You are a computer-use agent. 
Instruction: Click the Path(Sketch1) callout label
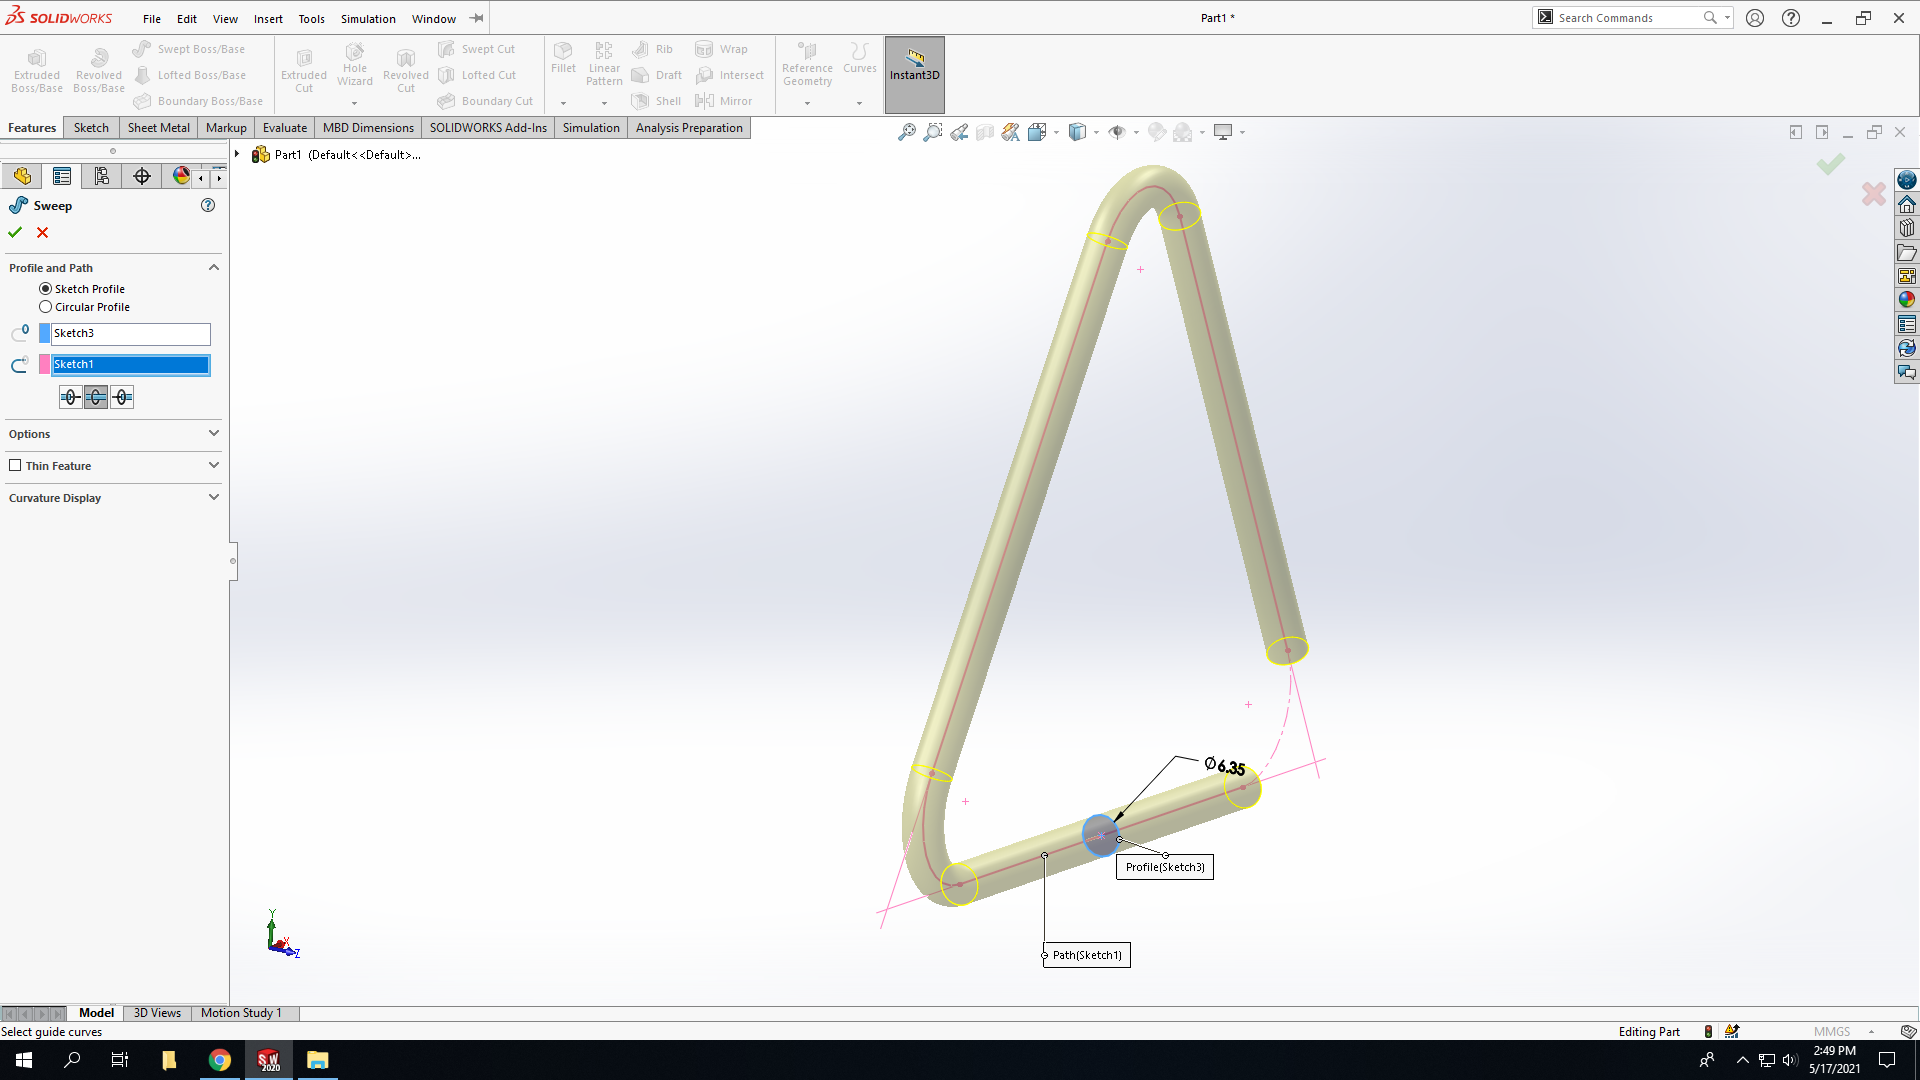pyautogui.click(x=1087, y=955)
